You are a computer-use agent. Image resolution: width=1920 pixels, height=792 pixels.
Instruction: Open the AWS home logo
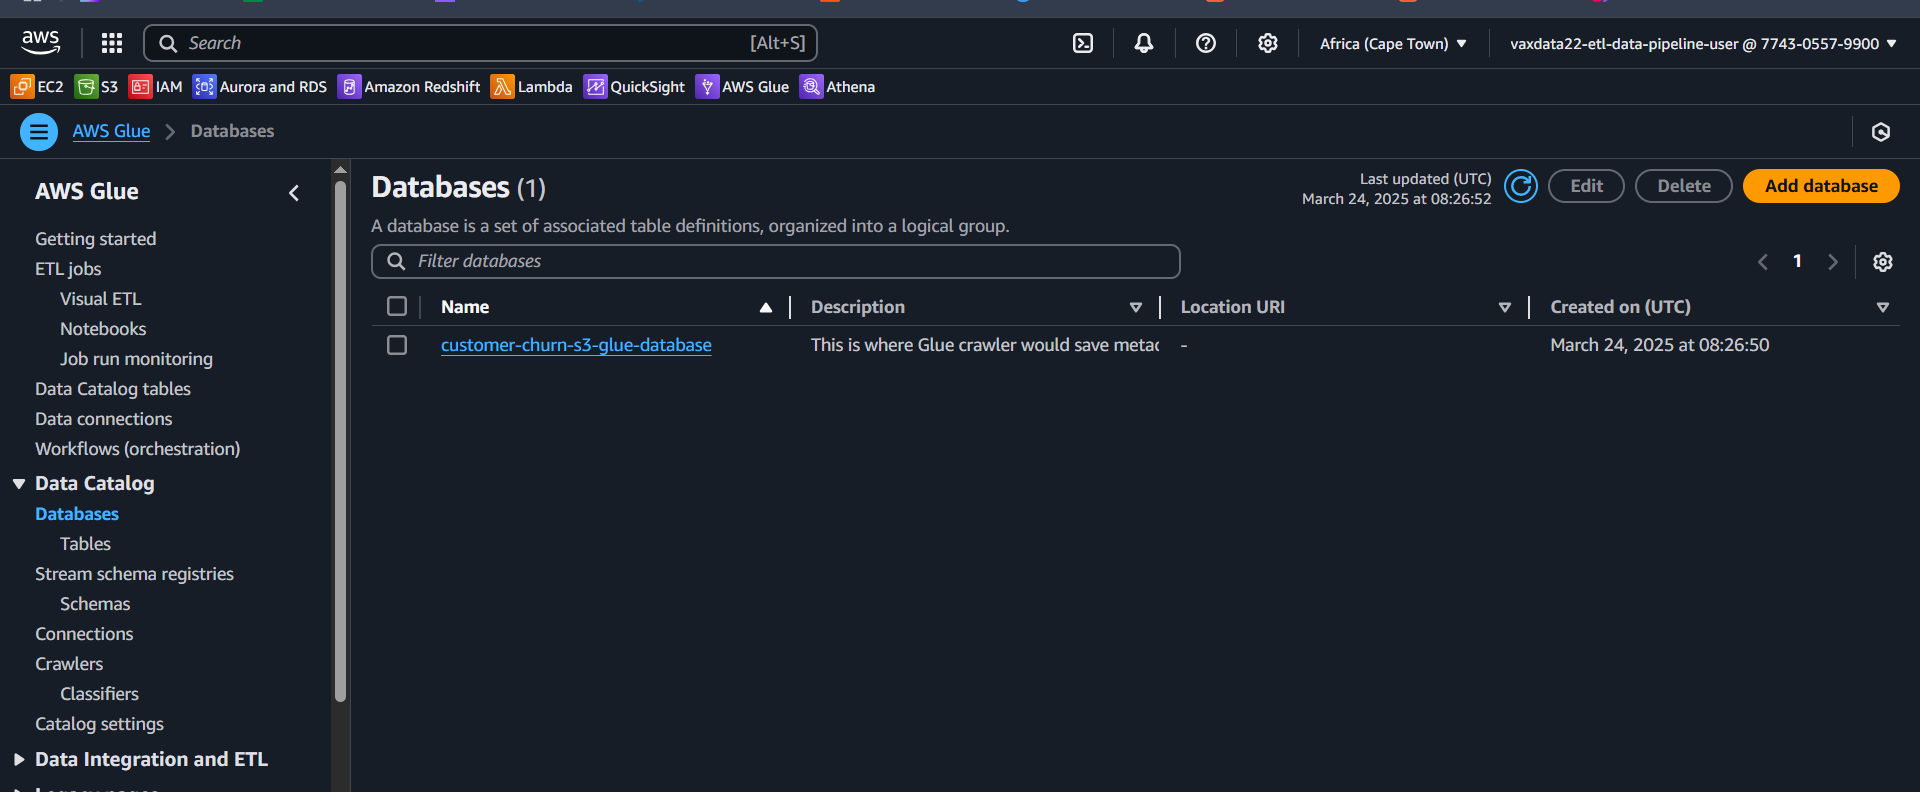pos(41,42)
